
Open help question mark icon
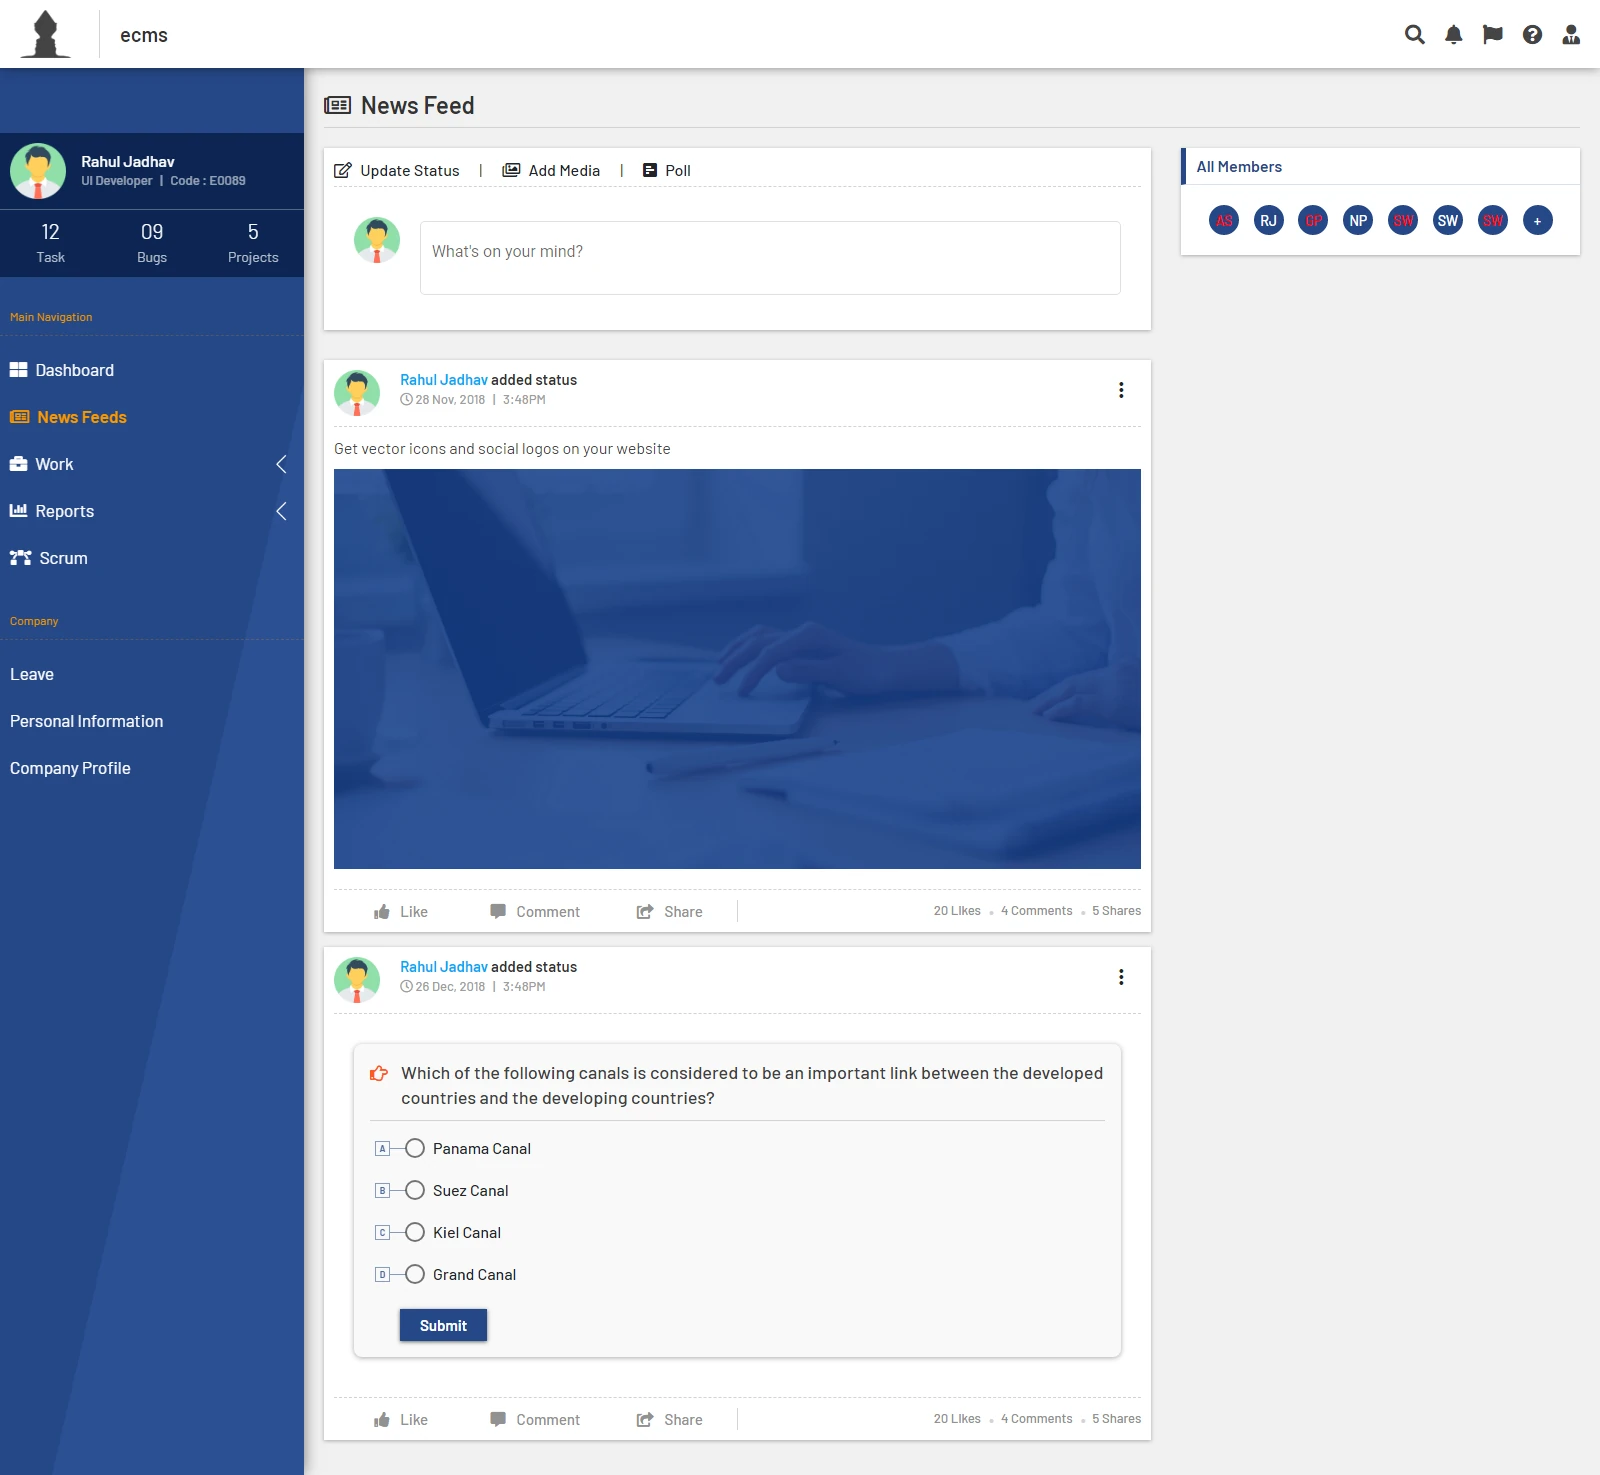1532,35
